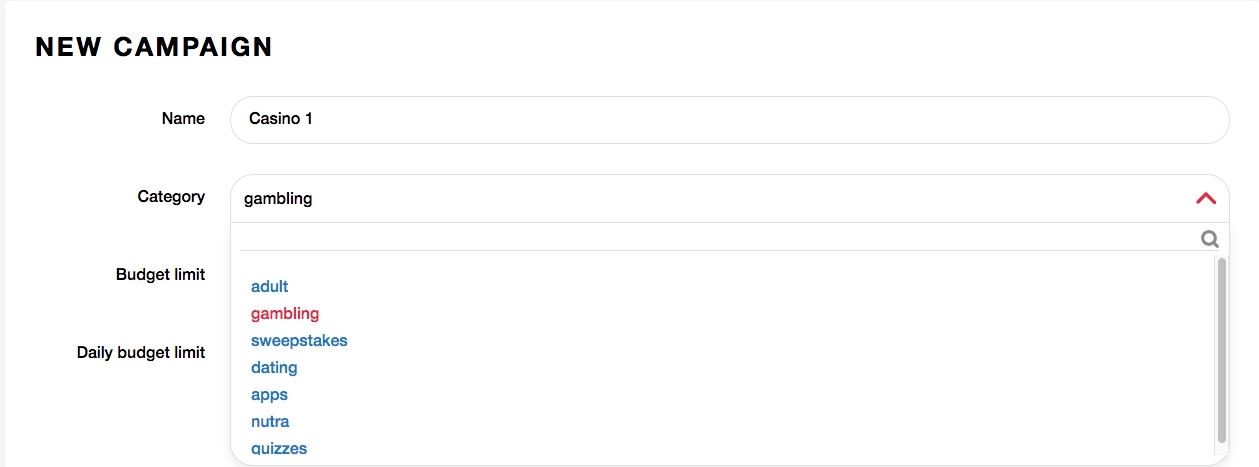Click the Daily budget limit label
This screenshot has height=467, width=1259.
coord(141,352)
